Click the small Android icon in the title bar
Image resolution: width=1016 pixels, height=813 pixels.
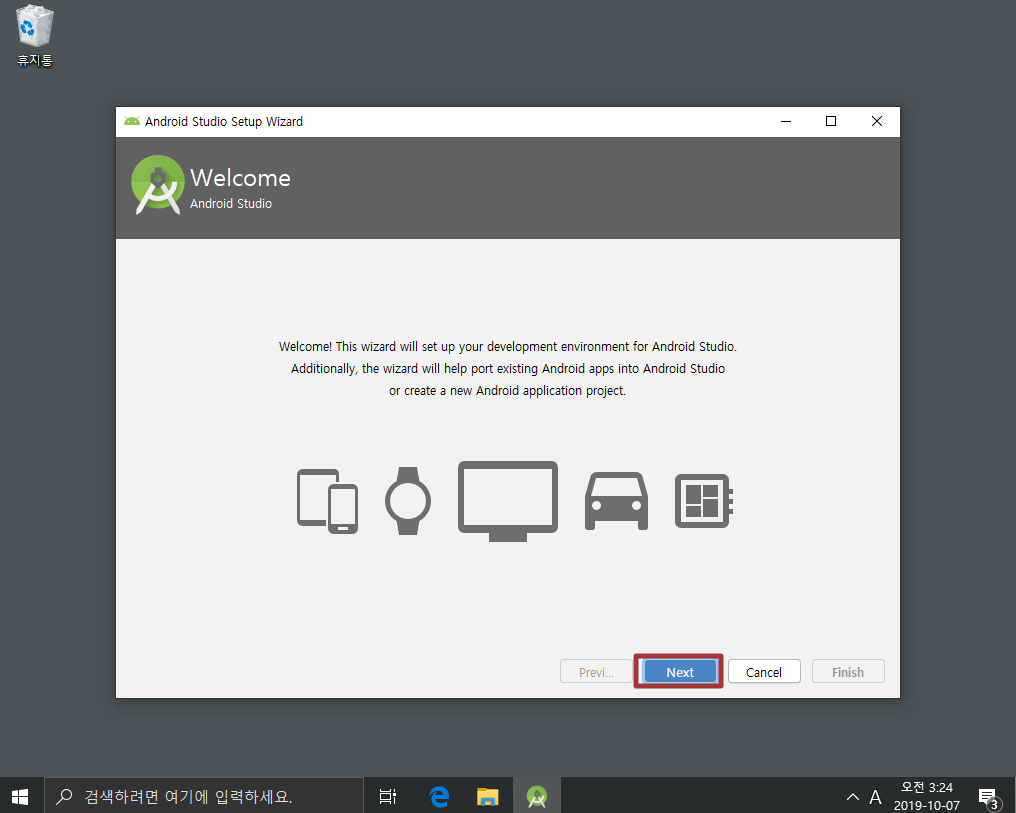pos(132,121)
